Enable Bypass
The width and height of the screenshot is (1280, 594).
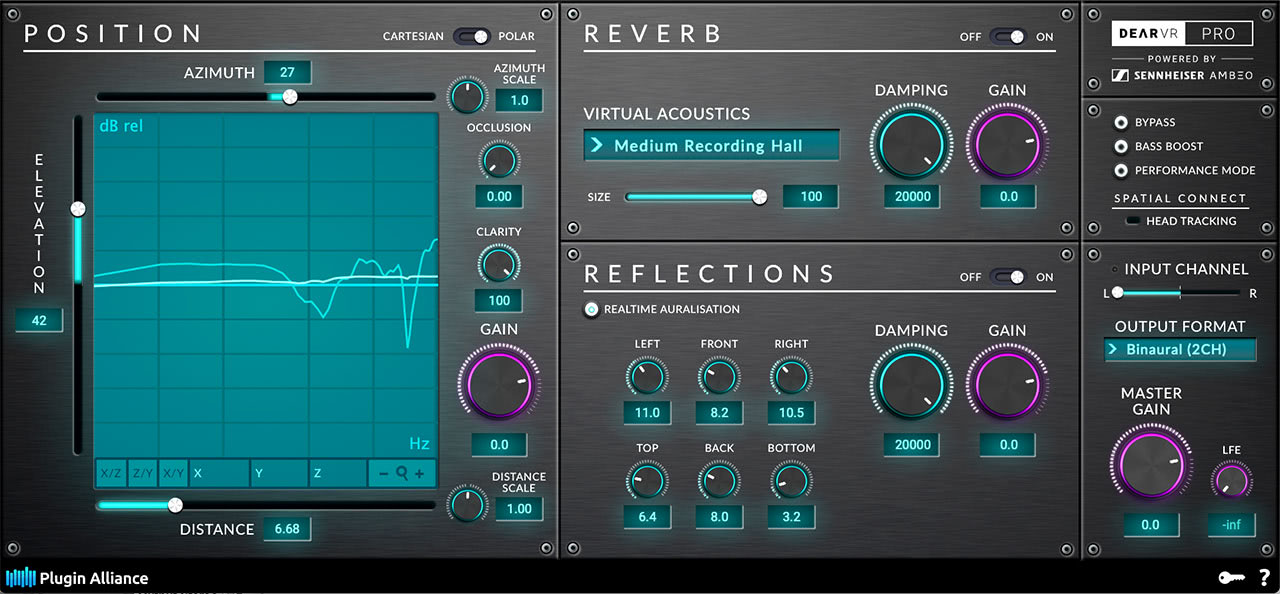(x=1121, y=122)
